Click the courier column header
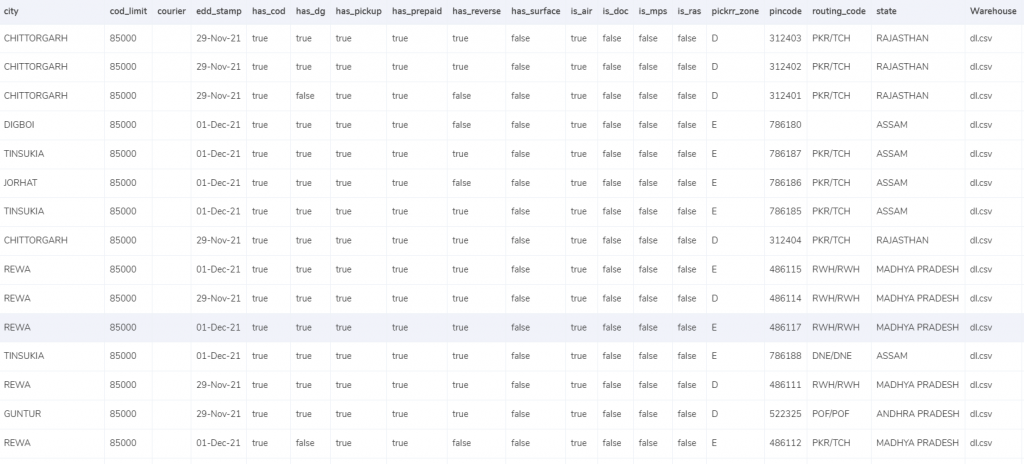The height and width of the screenshot is (464, 1024). tap(172, 10)
